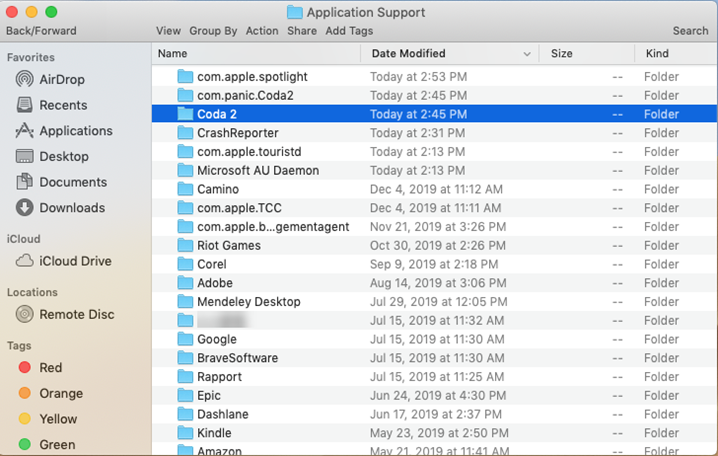The height and width of the screenshot is (456, 718).
Task: Click the Search toolbar item
Action: [690, 31]
